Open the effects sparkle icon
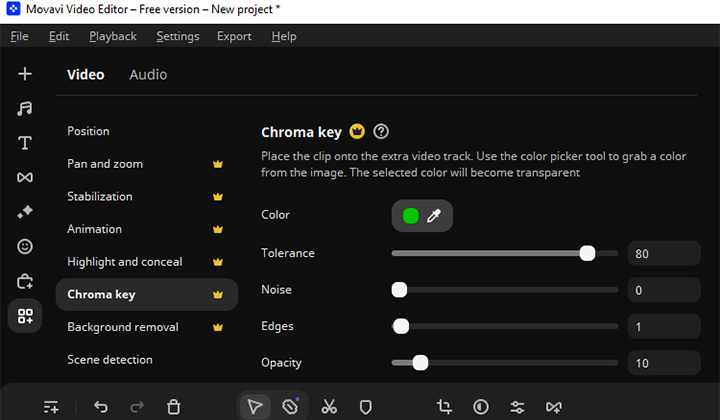The image size is (720, 420). [25, 212]
